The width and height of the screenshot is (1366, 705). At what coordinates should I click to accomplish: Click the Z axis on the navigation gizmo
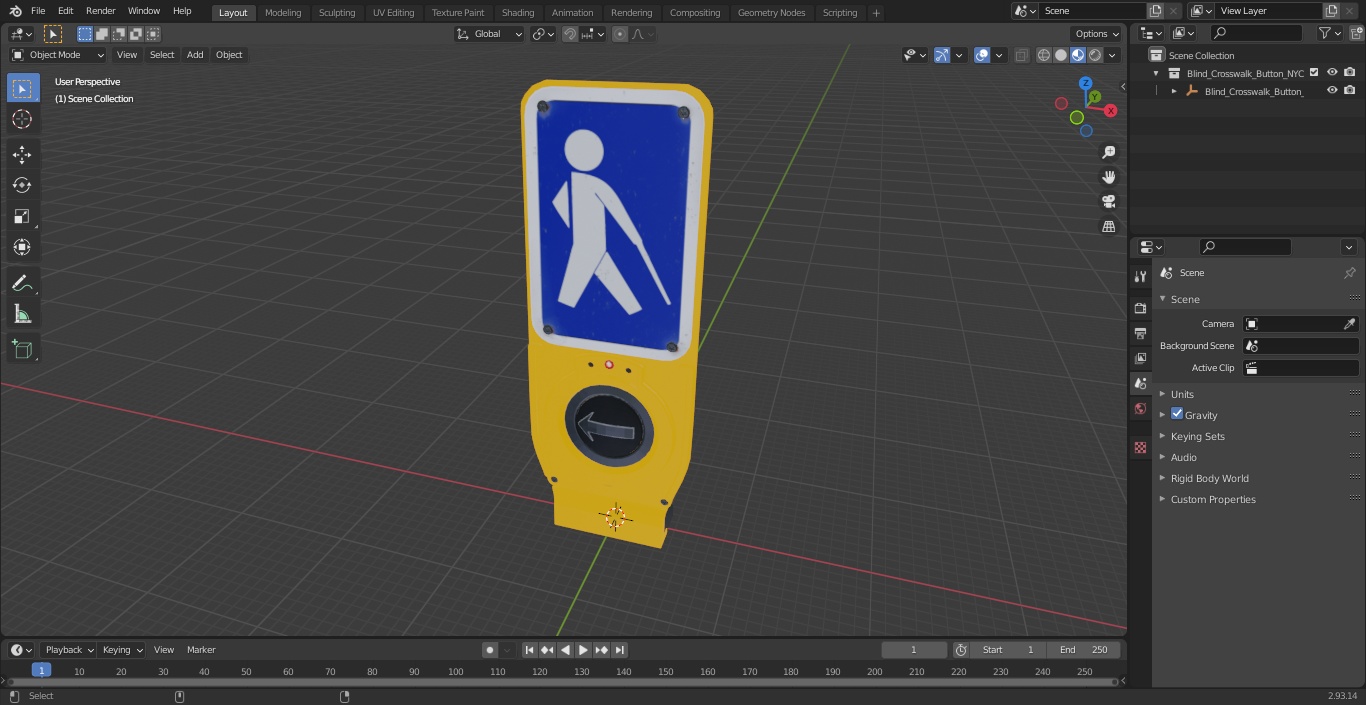point(1086,83)
